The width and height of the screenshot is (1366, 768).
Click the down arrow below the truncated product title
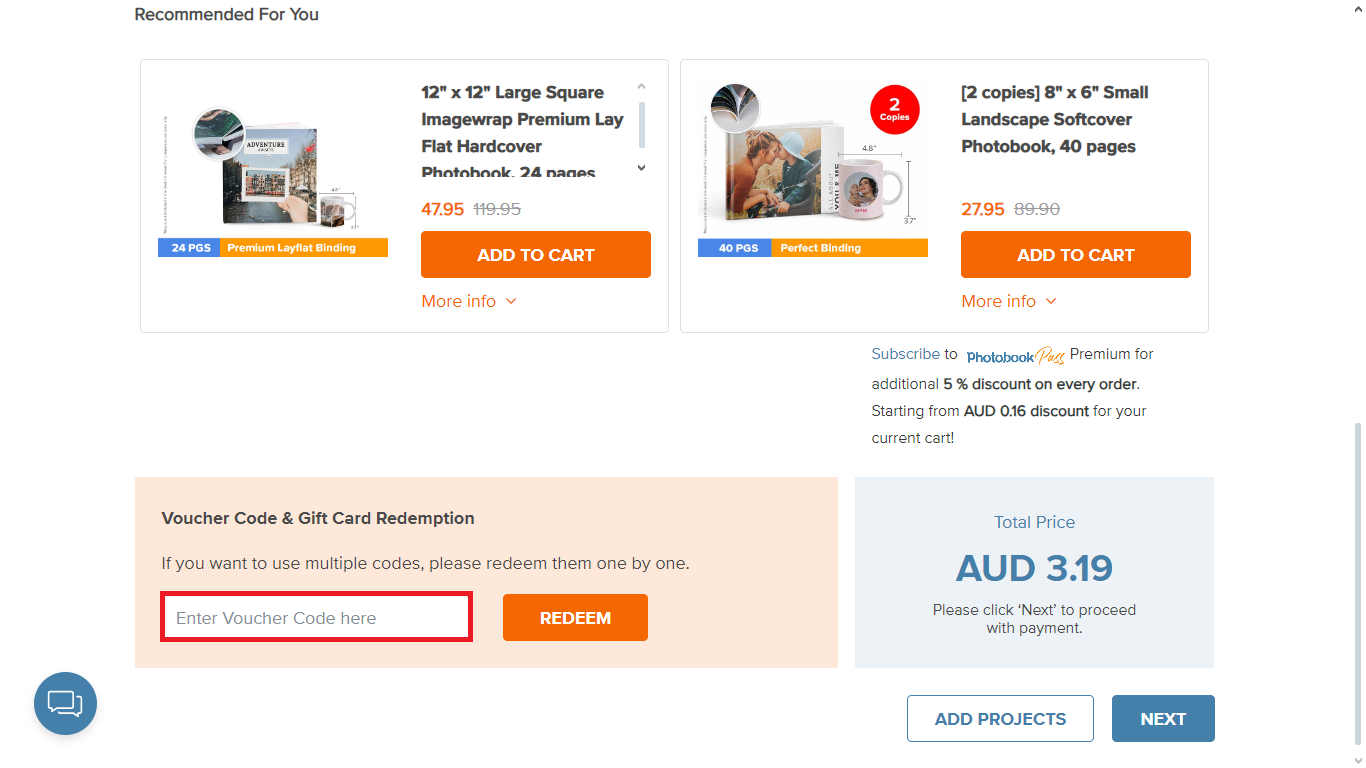(x=641, y=168)
